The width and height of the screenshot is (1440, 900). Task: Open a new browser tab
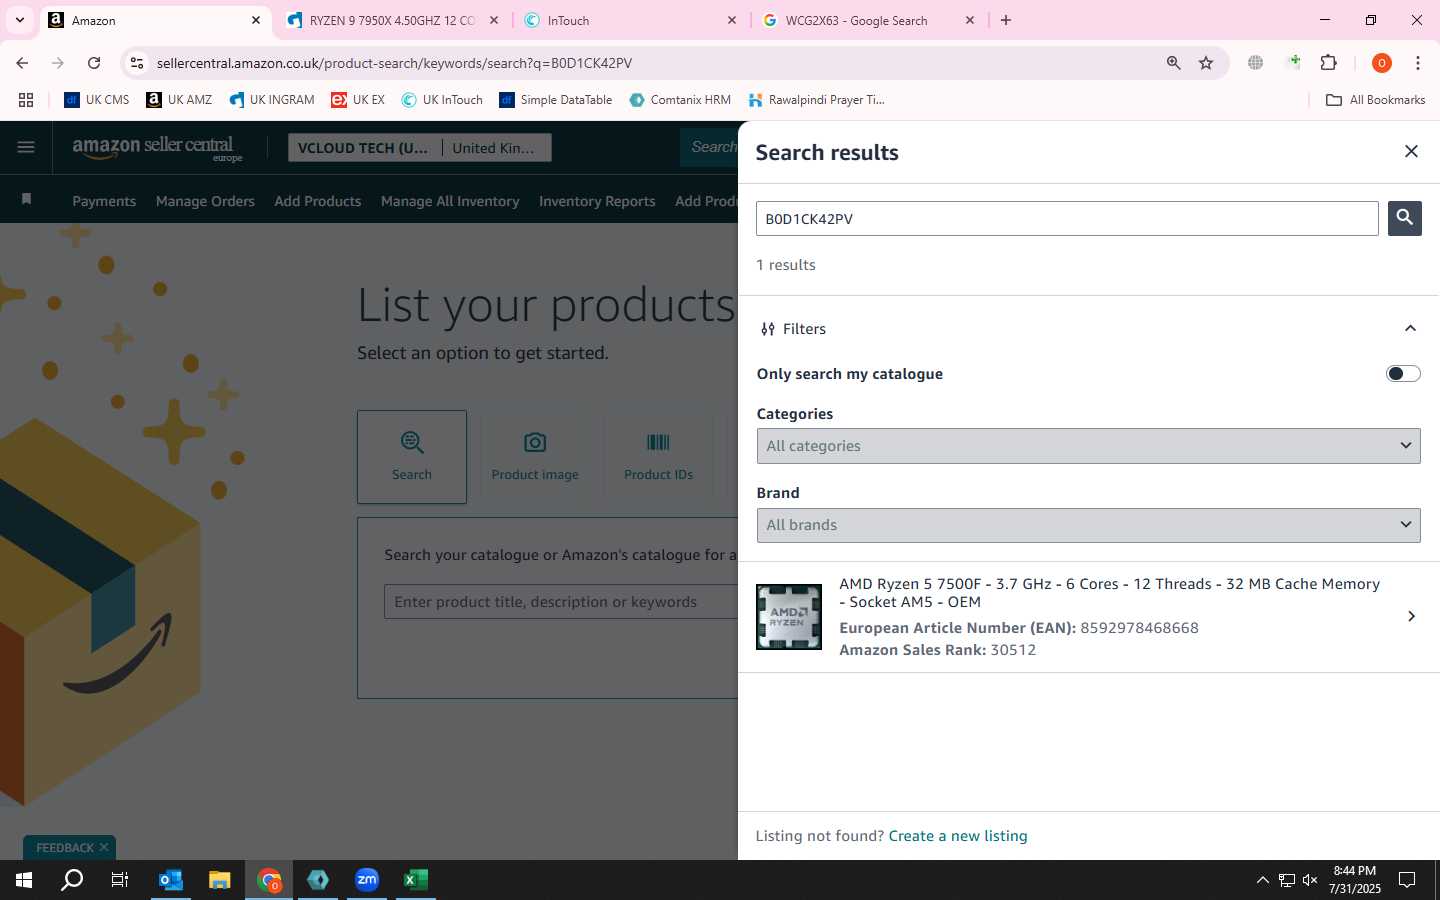point(1006,20)
